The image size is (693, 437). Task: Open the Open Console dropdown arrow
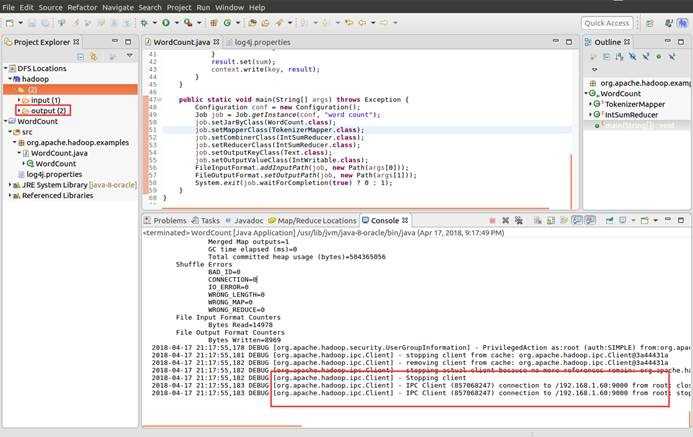655,220
